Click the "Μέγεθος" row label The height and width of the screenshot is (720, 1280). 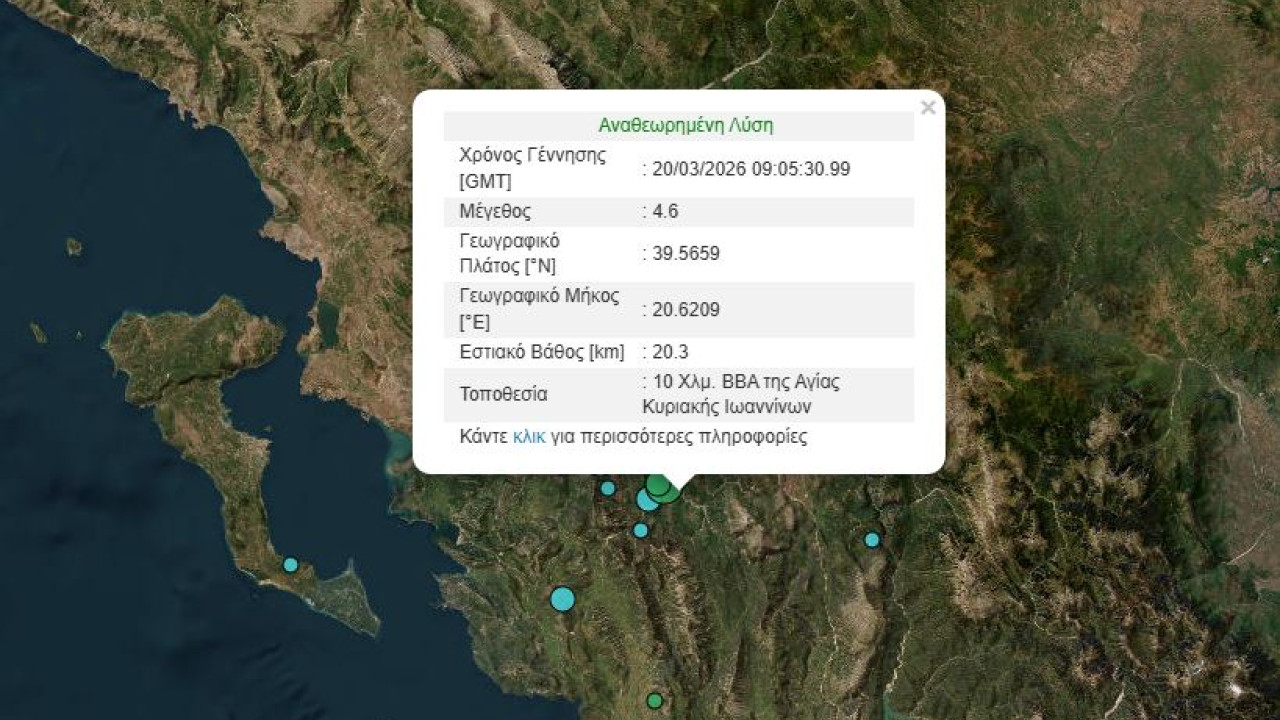494,212
